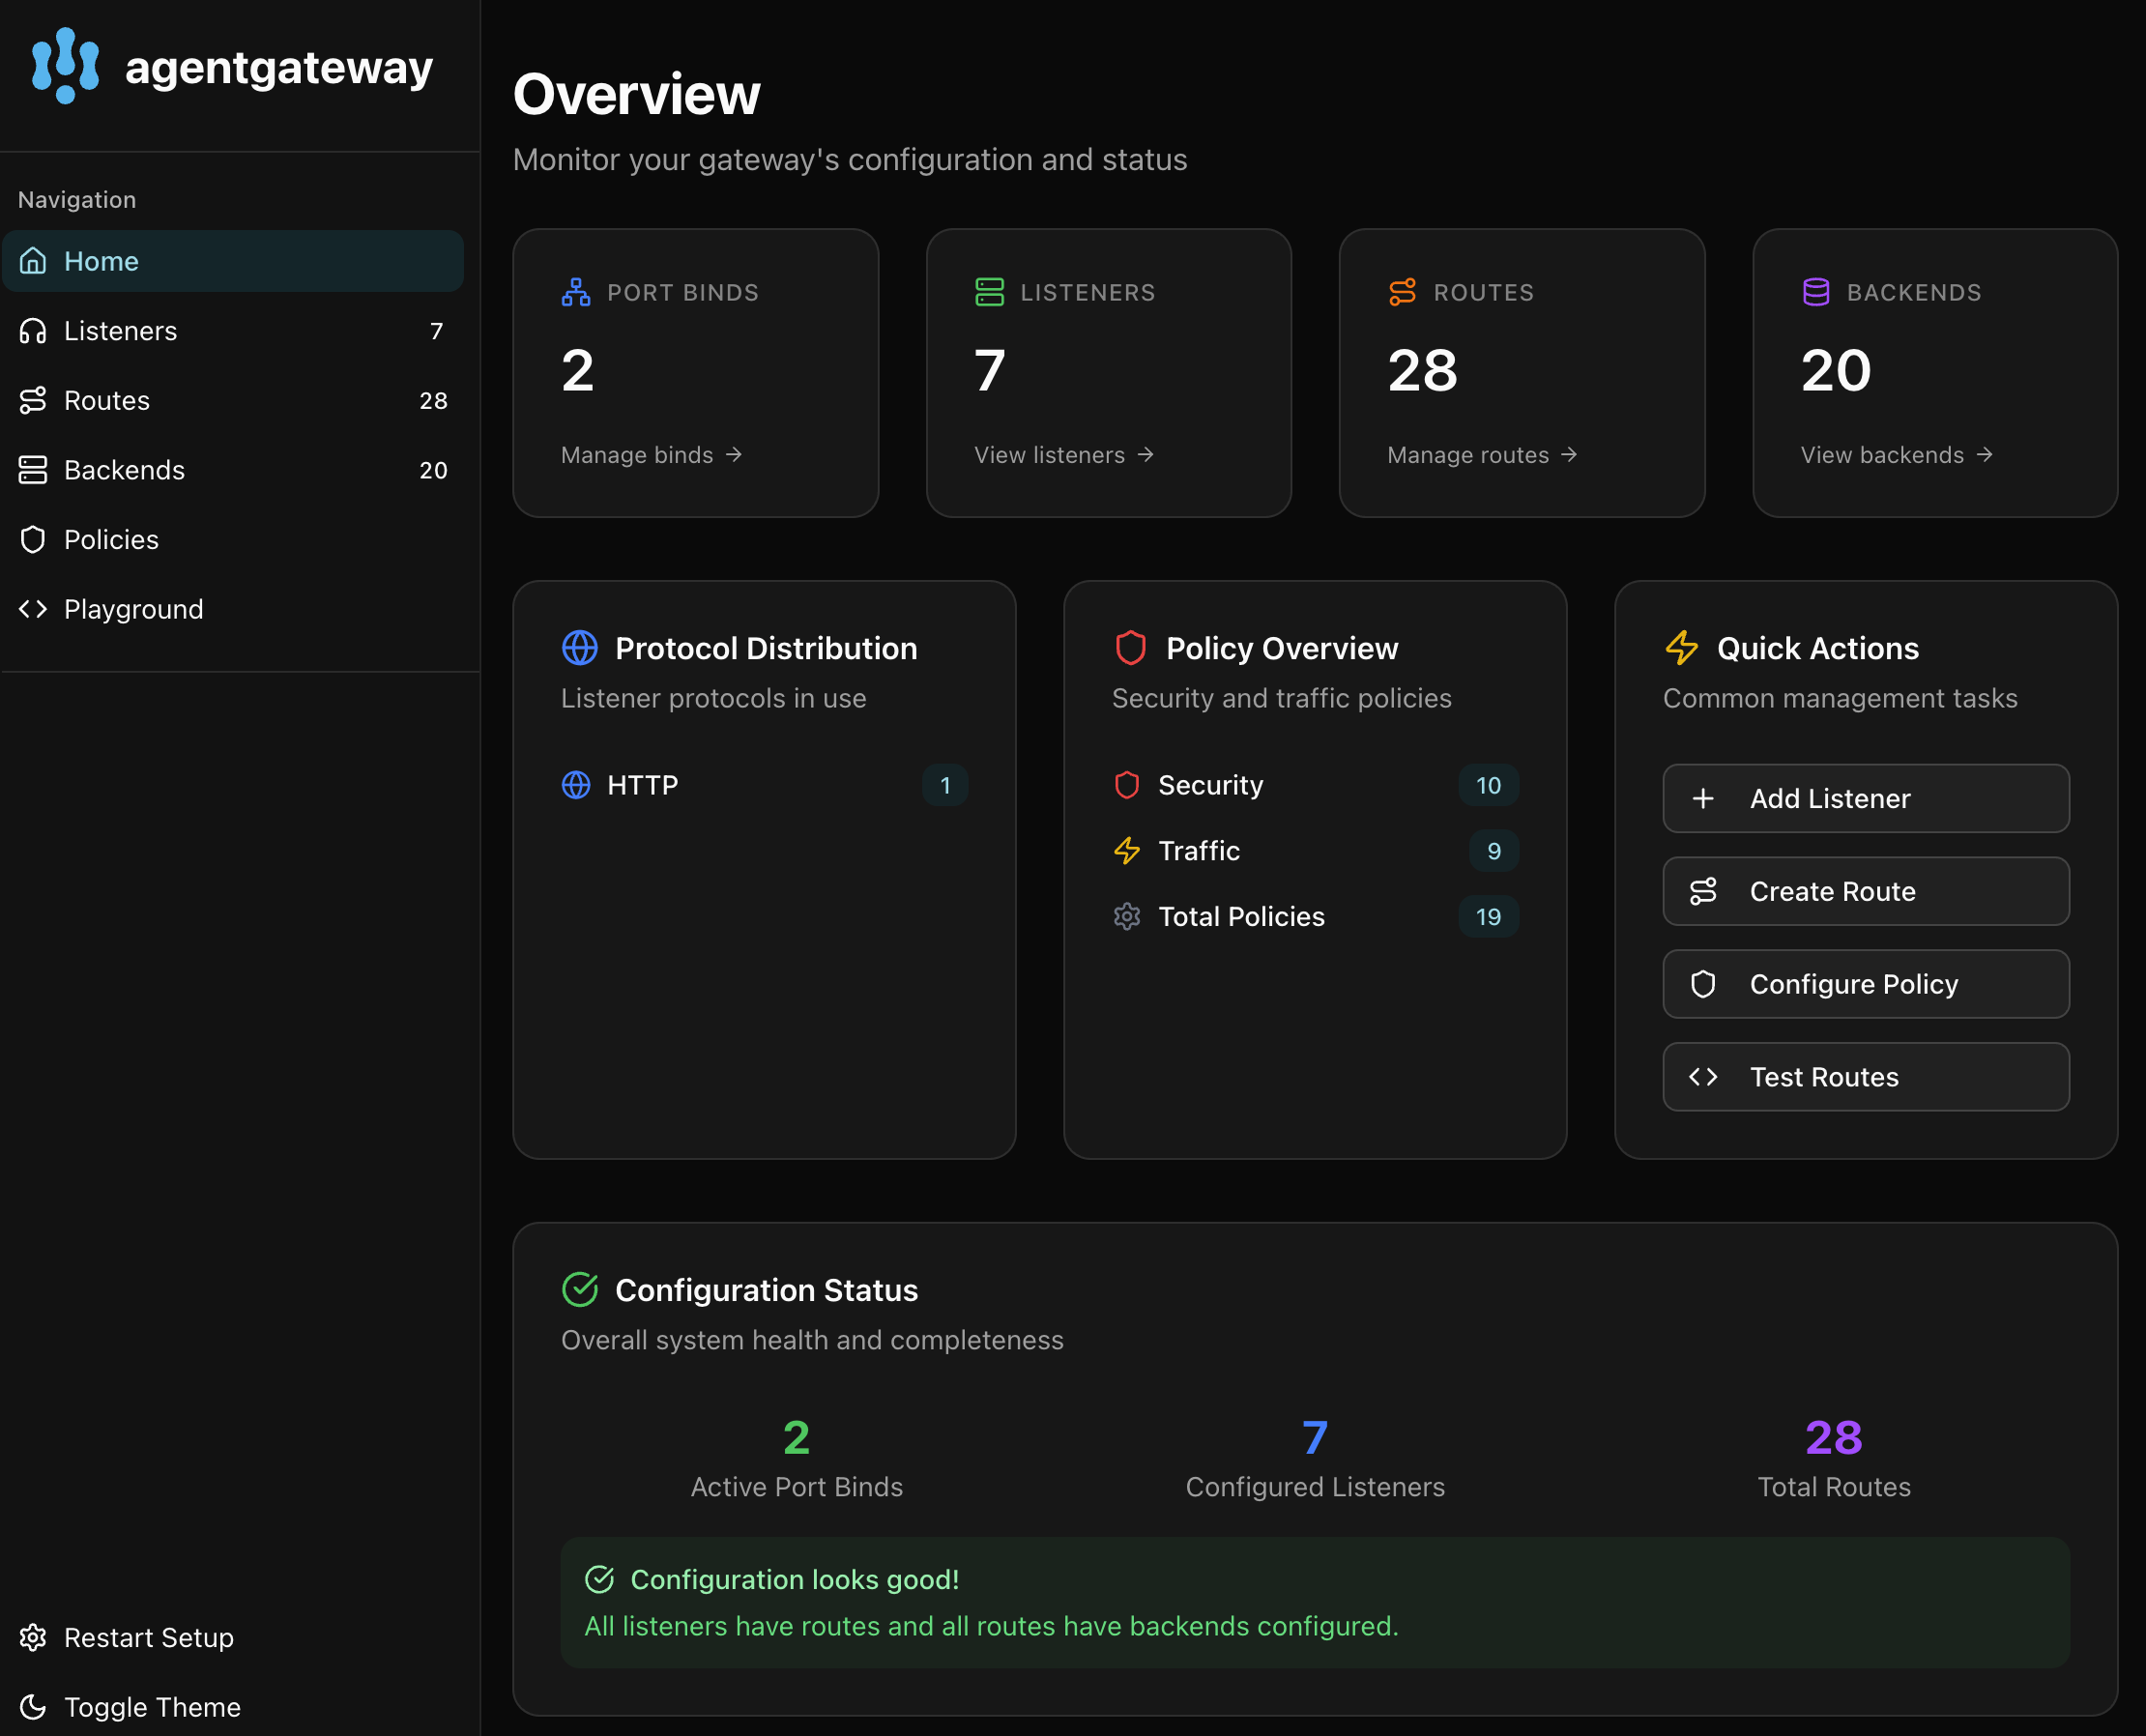Click the gear icon beside Total Policies
Image resolution: width=2146 pixels, height=1736 pixels.
[x=1127, y=916]
